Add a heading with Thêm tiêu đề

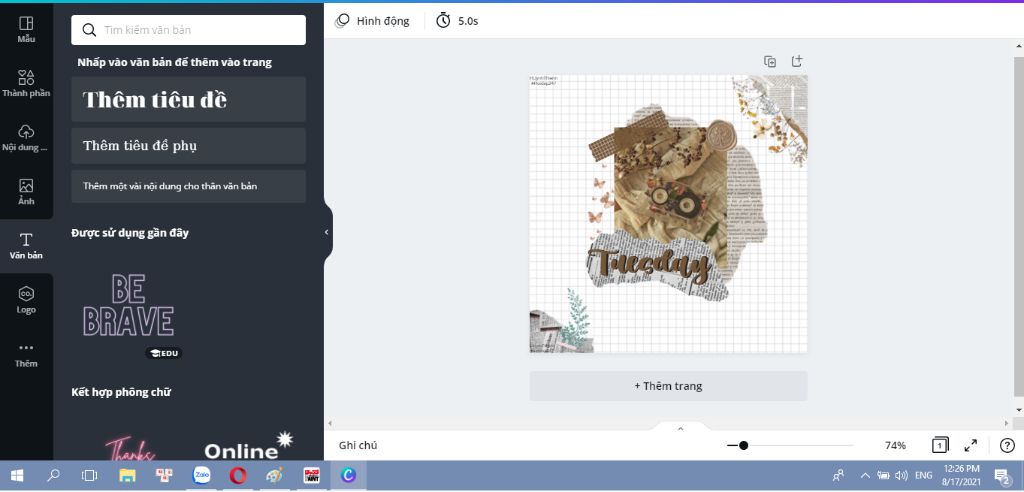(x=188, y=99)
